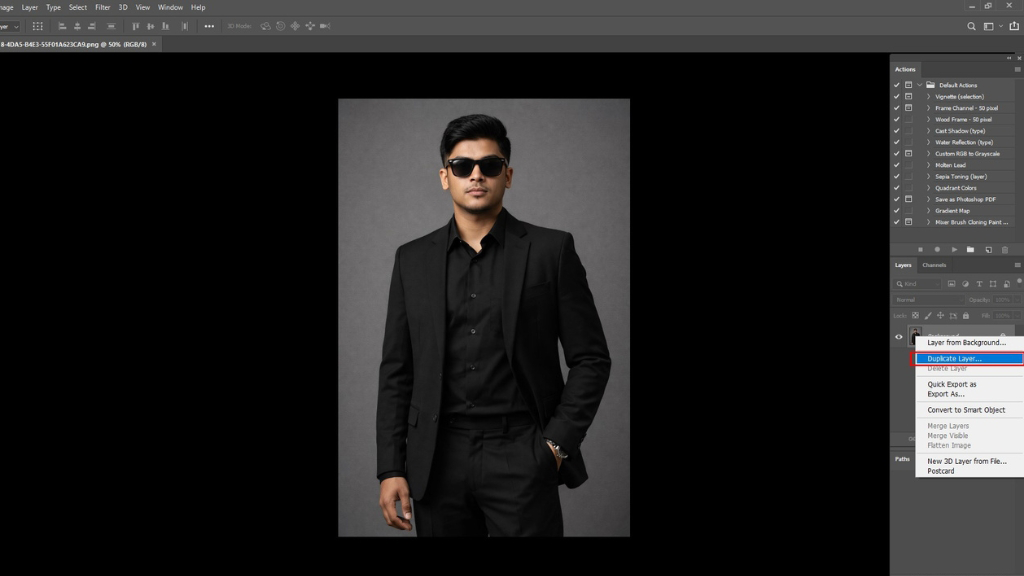The width and height of the screenshot is (1024, 576).
Task: Uncheck the Vignette (selection) action checkmark
Action: pyautogui.click(x=897, y=97)
